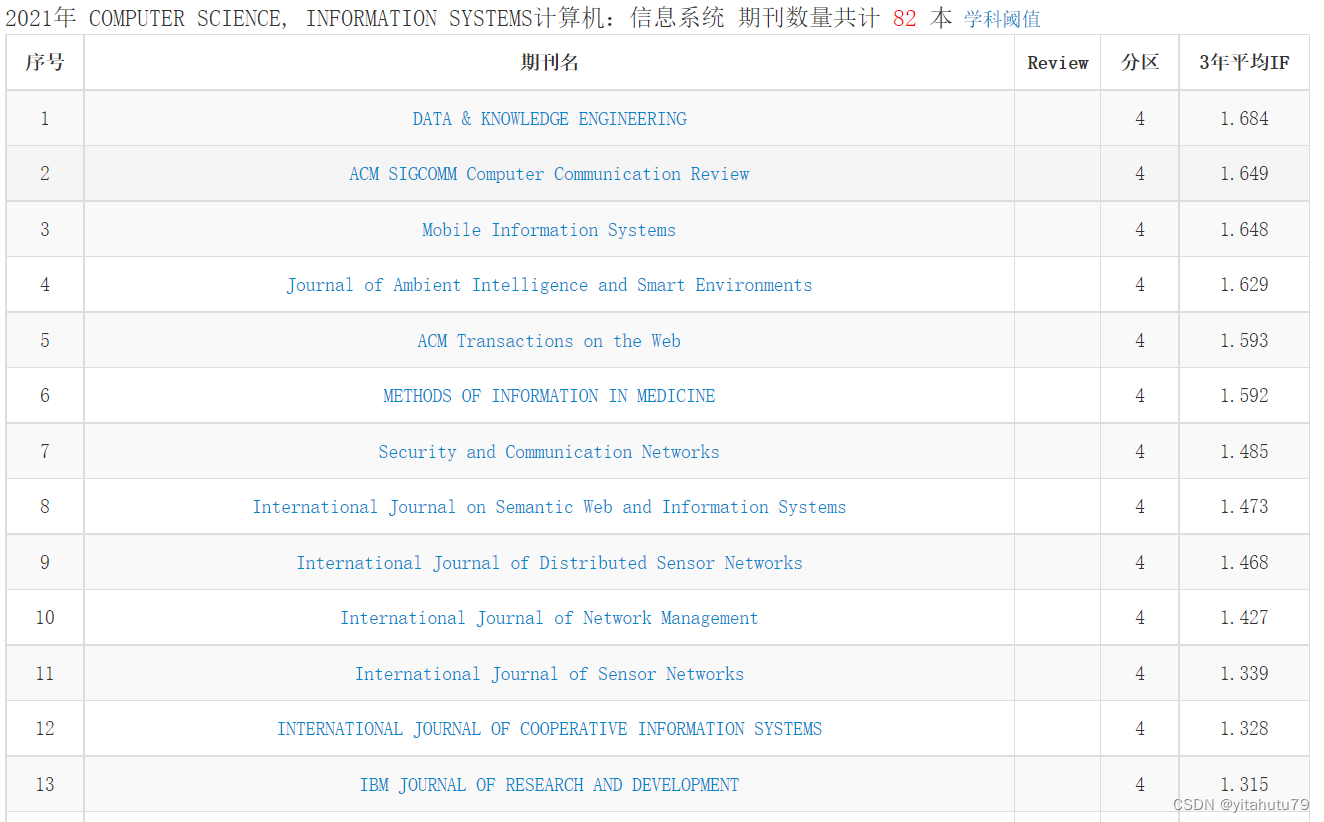Click 分区 value 4 for Mobile Information Systems
Image resolution: width=1324 pixels, height=822 pixels.
pyautogui.click(x=1140, y=230)
